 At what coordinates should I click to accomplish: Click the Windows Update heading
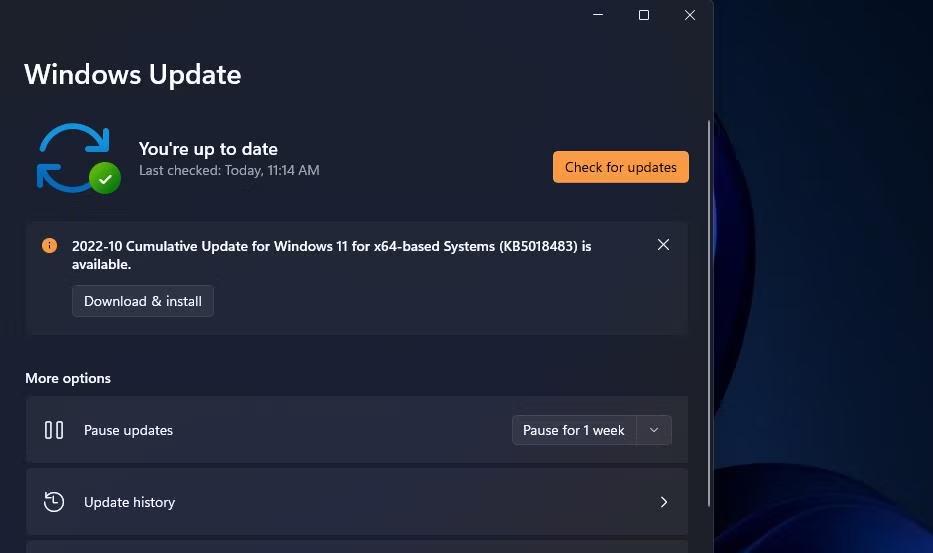133,75
